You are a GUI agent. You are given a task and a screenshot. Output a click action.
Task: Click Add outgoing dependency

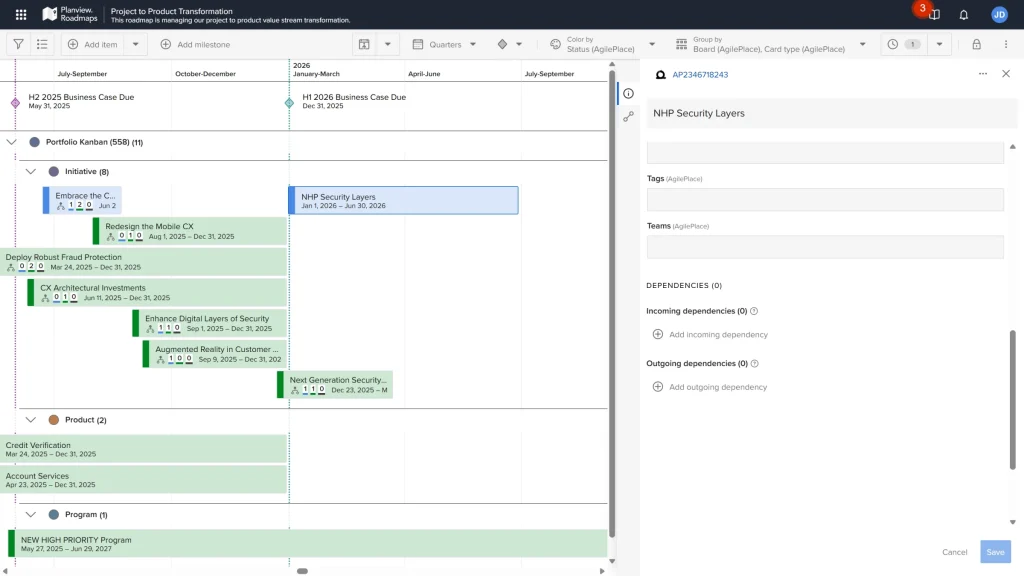[x=710, y=387]
